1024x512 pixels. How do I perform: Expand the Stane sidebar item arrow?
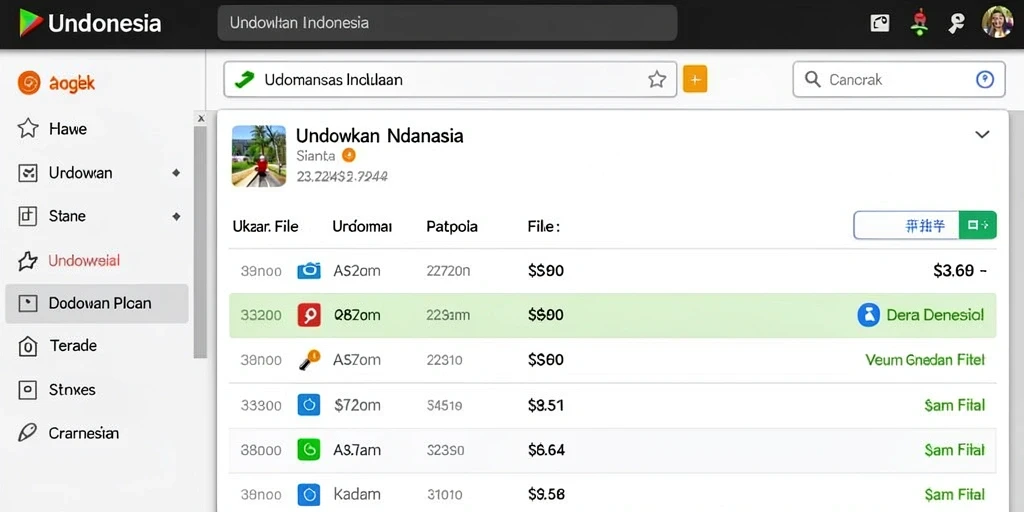pyautogui.click(x=176, y=216)
